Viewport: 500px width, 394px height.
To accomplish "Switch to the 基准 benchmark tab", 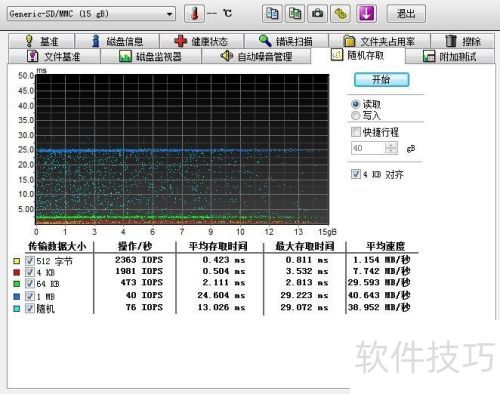I will [42, 41].
